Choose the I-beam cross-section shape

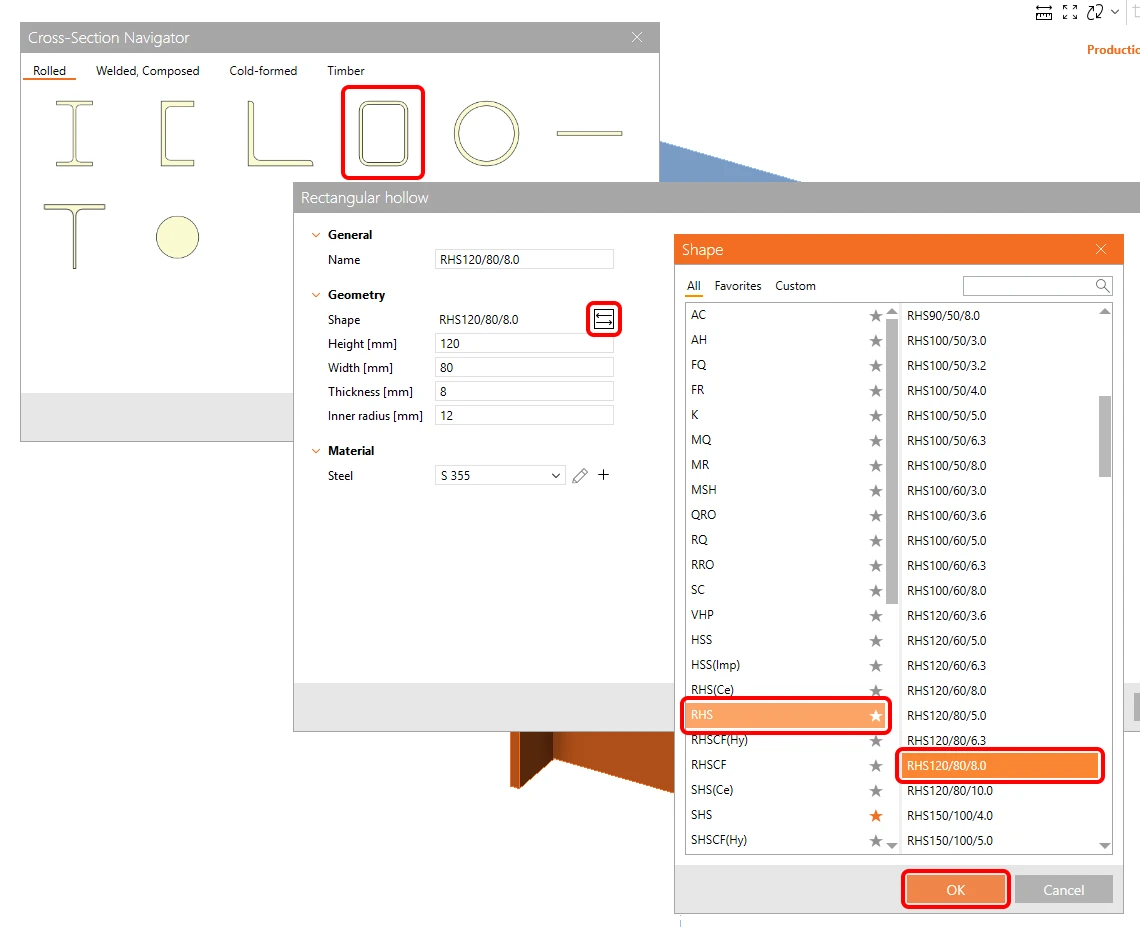[x=74, y=133]
